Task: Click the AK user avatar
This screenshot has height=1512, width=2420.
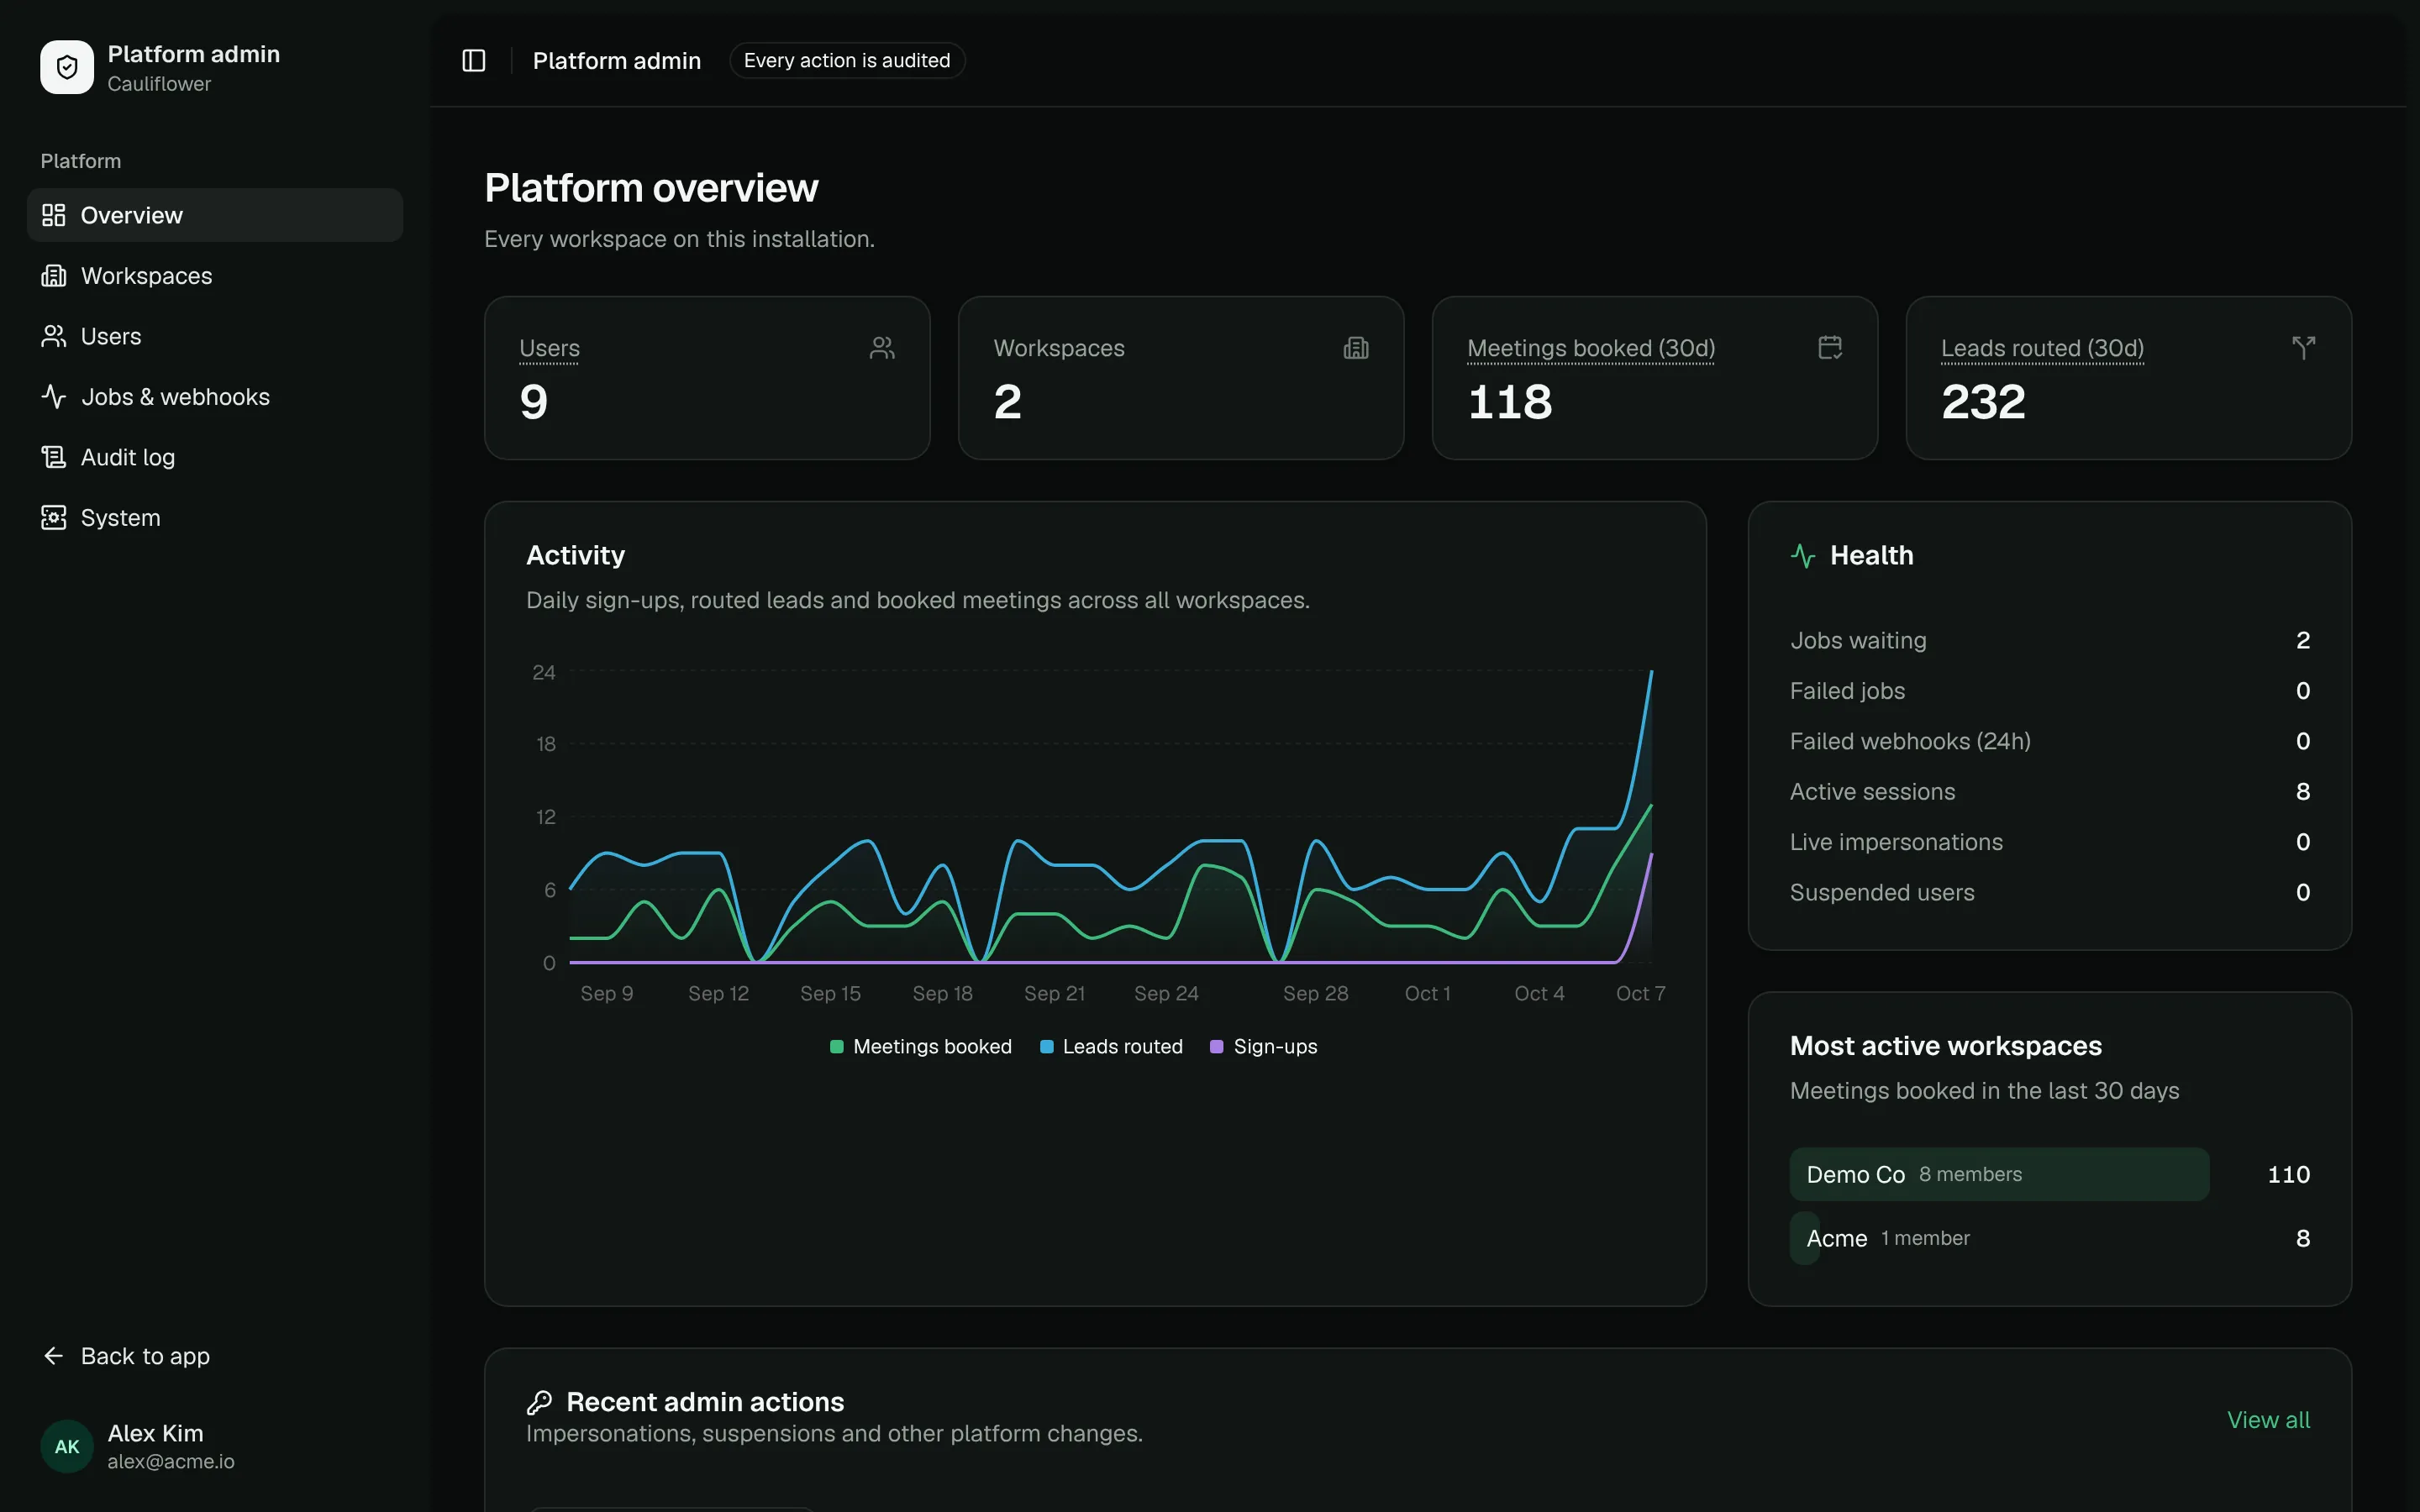Action: pyautogui.click(x=67, y=1446)
